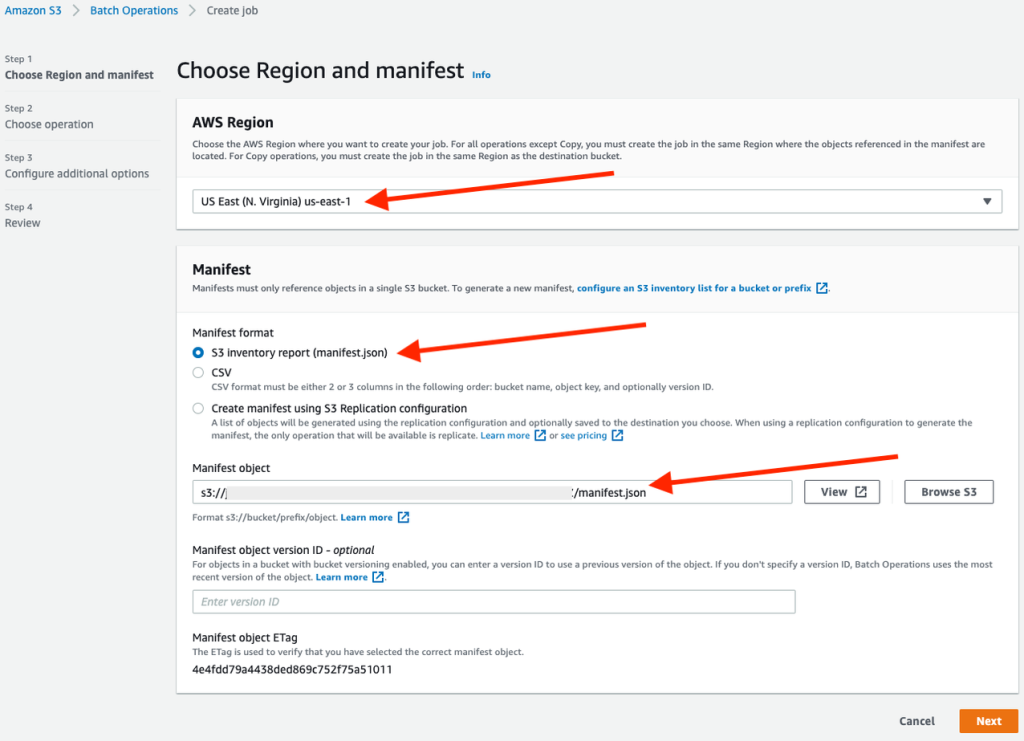Viewport: 1024px width, 741px height.
Task: Click the orange Next button
Action: [x=988, y=720]
